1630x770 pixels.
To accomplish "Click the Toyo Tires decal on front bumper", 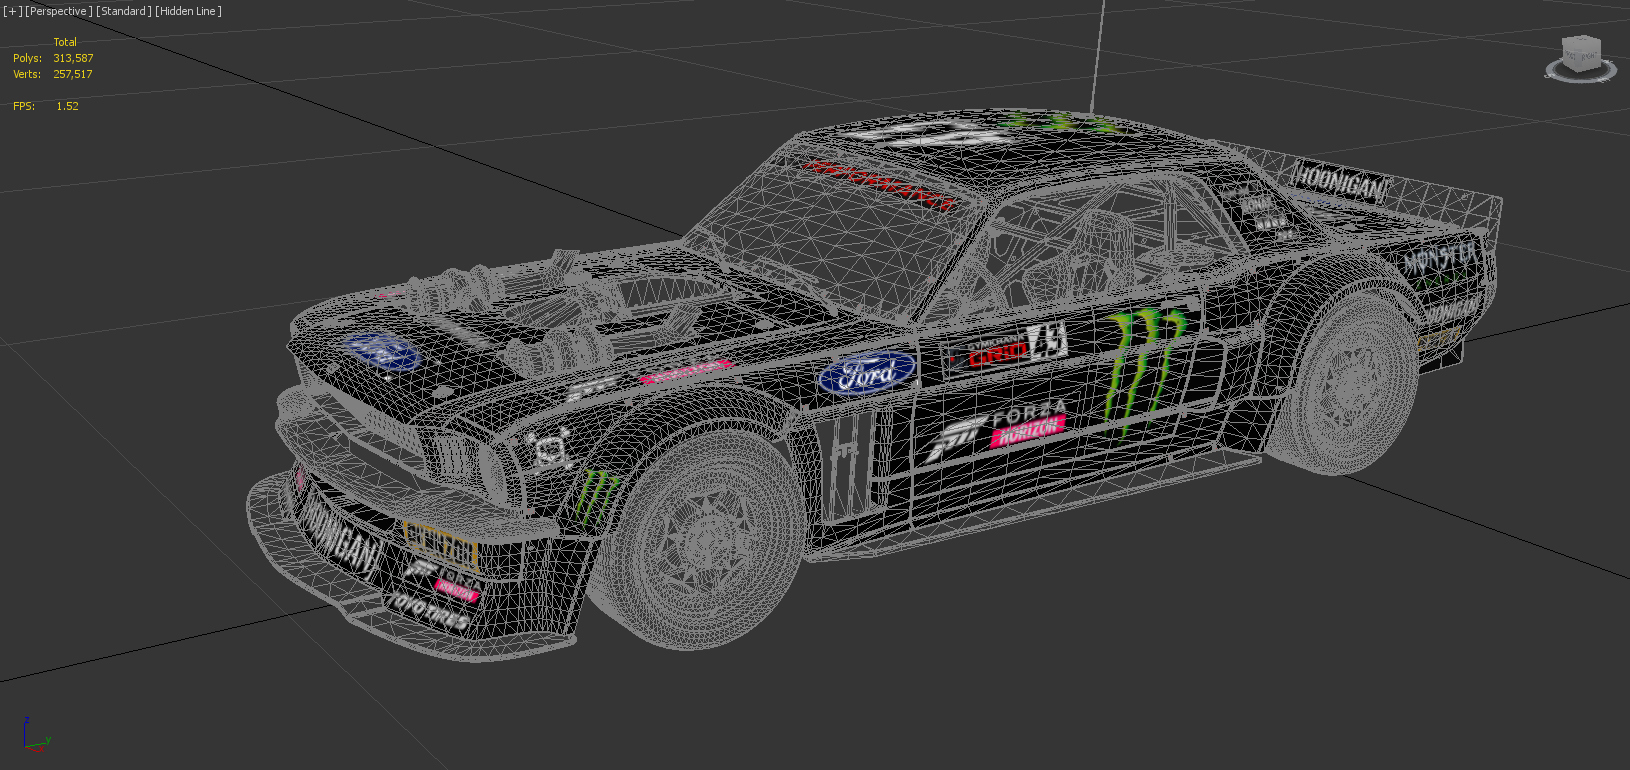I will tap(429, 610).
